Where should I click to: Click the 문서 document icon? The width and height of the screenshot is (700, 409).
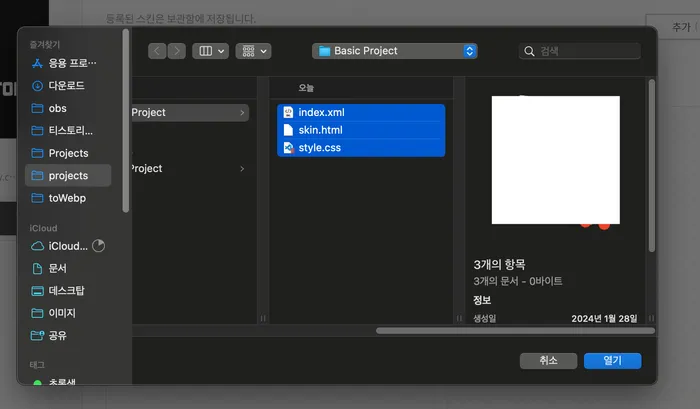click(37, 268)
